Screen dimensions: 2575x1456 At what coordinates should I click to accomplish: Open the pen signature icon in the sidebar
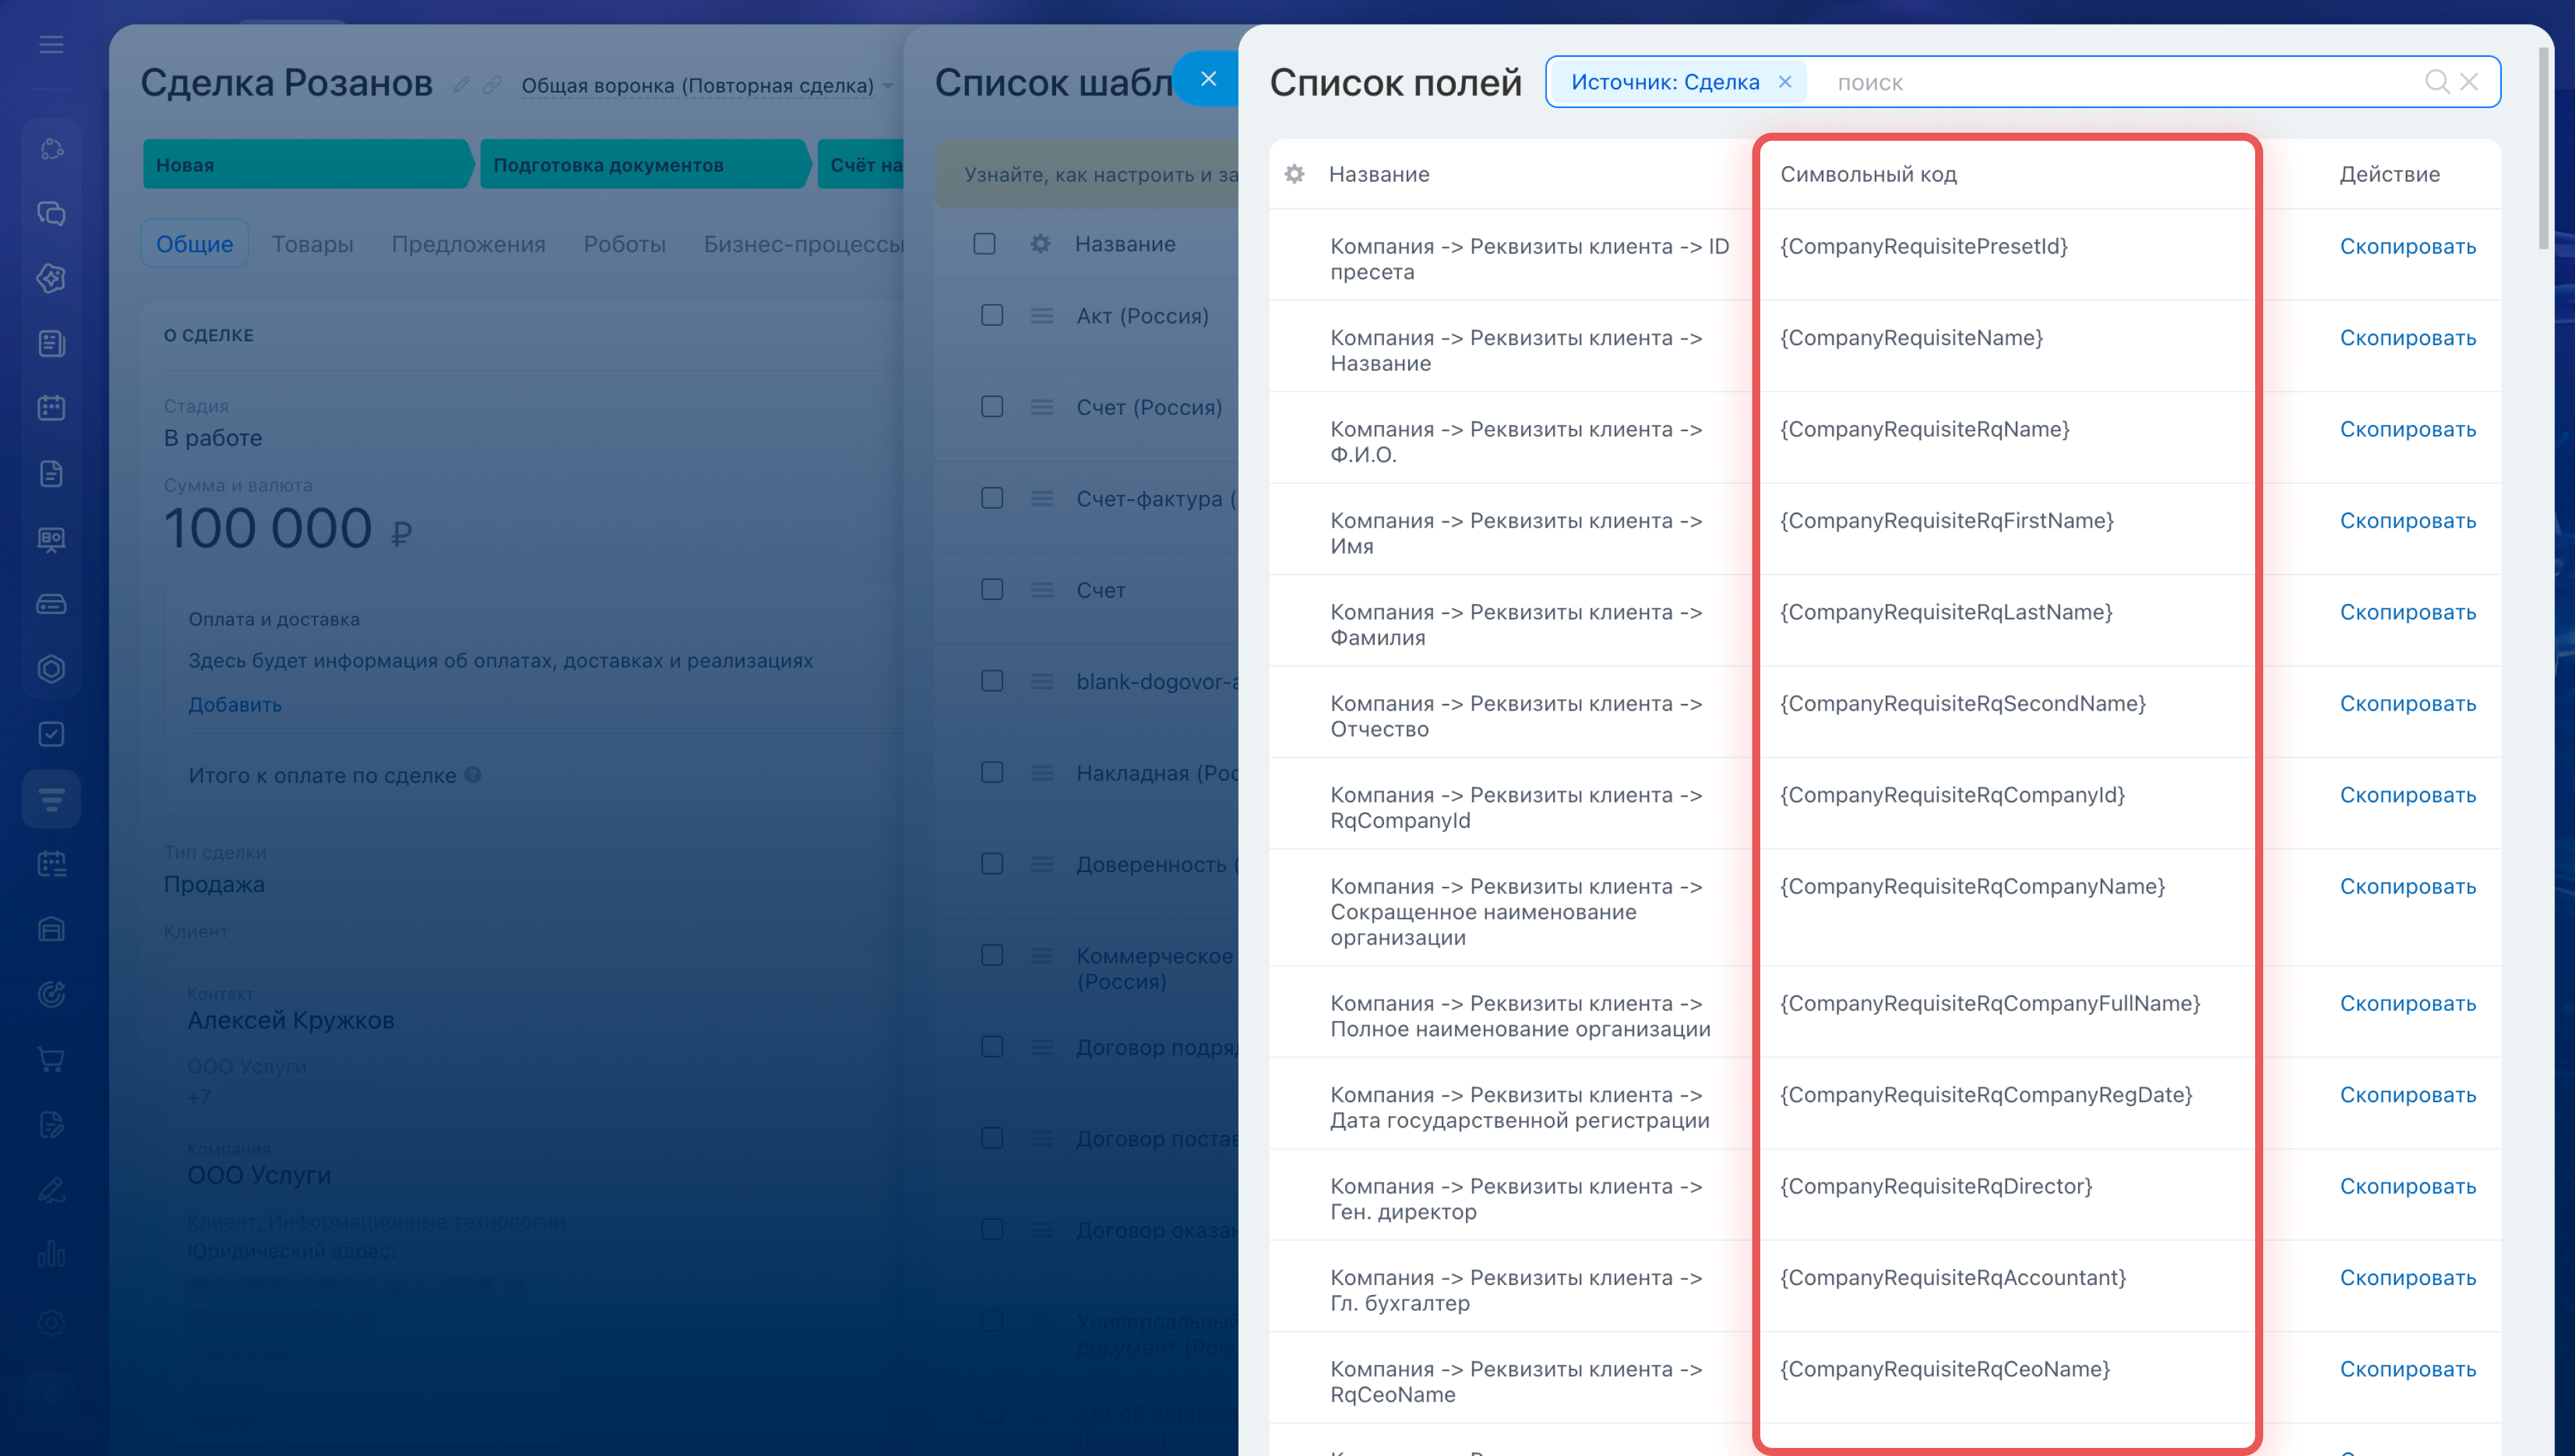51,1190
